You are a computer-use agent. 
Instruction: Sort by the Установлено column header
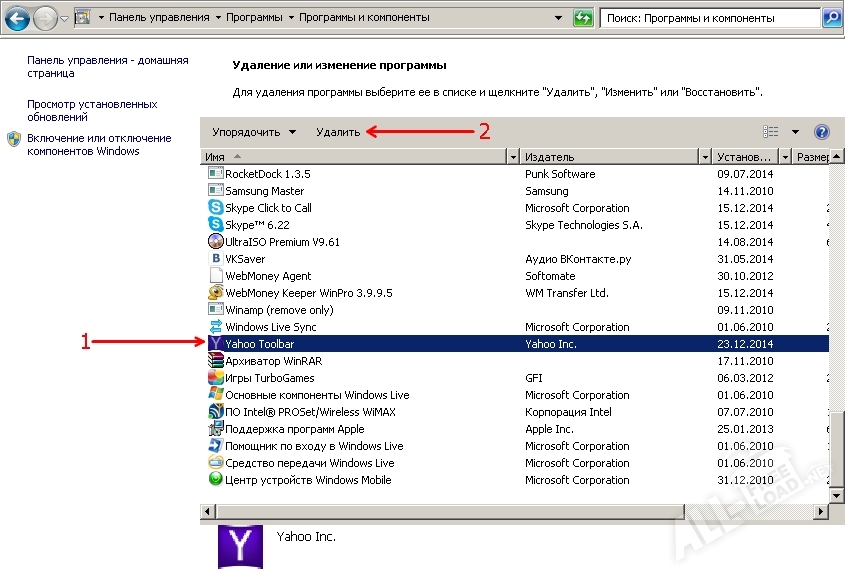746,157
